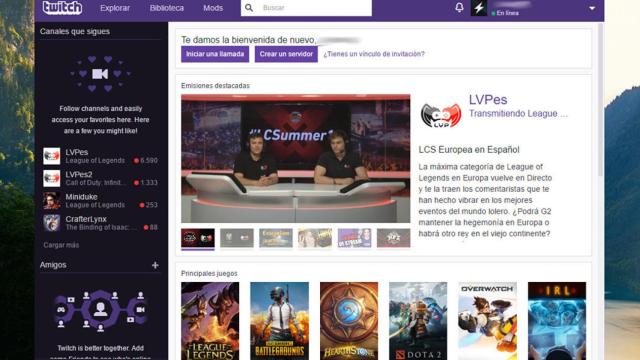Click the LCS Europea en Español! headline
Viewport: 640px width, 360px height.
point(469,150)
